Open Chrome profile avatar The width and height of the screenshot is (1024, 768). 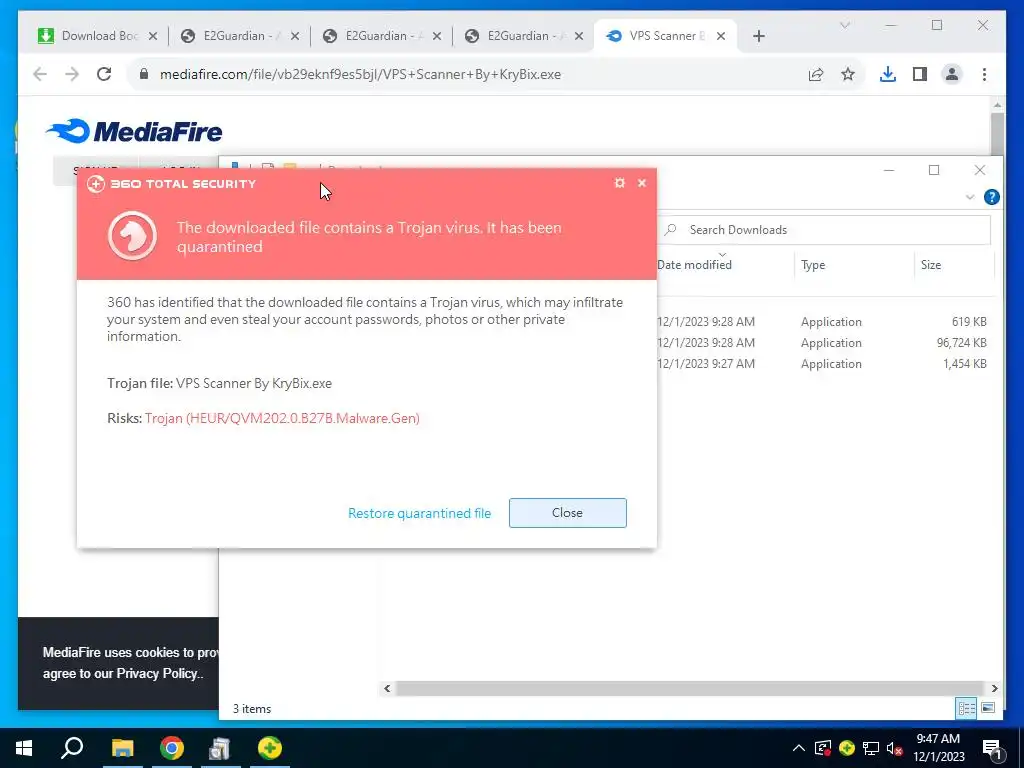coord(952,74)
